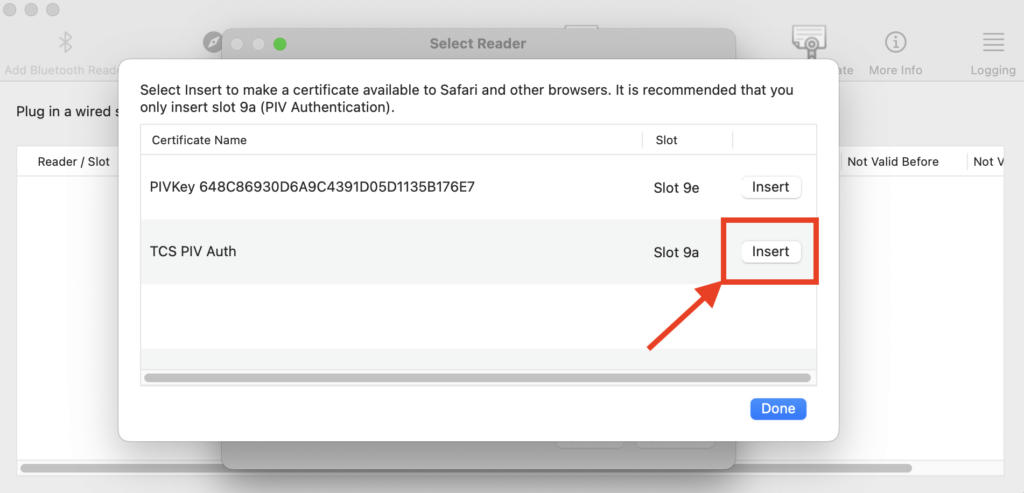Click the Reader / Slot column header
Screen dimensions: 1024x493
[74, 161]
